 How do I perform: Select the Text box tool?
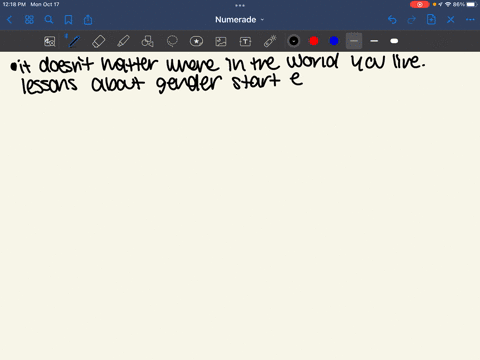tap(245, 41)
